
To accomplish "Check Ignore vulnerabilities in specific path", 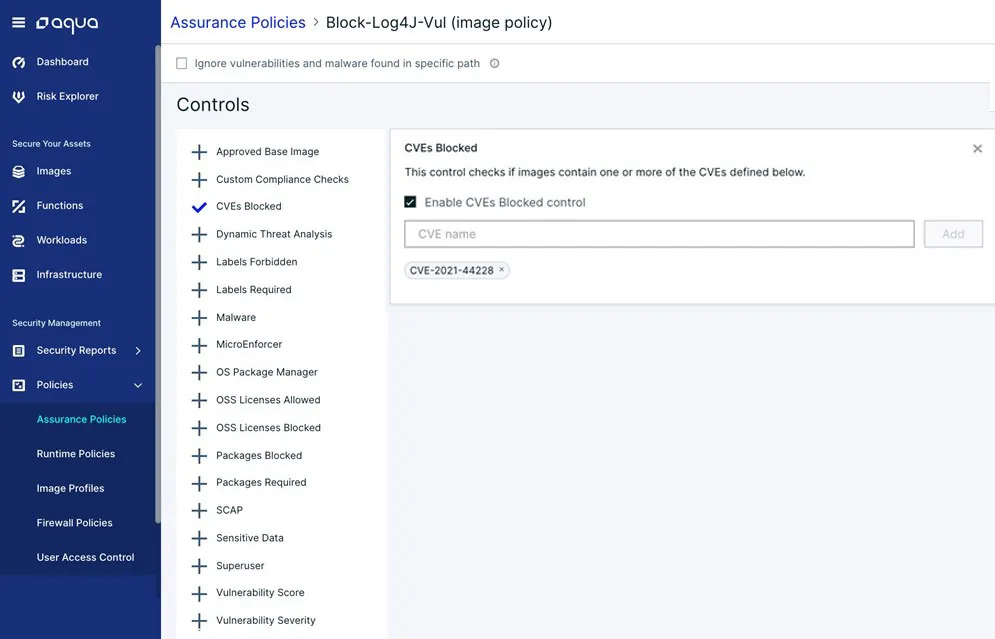I will pyautogui.click(x=181, y=63).
